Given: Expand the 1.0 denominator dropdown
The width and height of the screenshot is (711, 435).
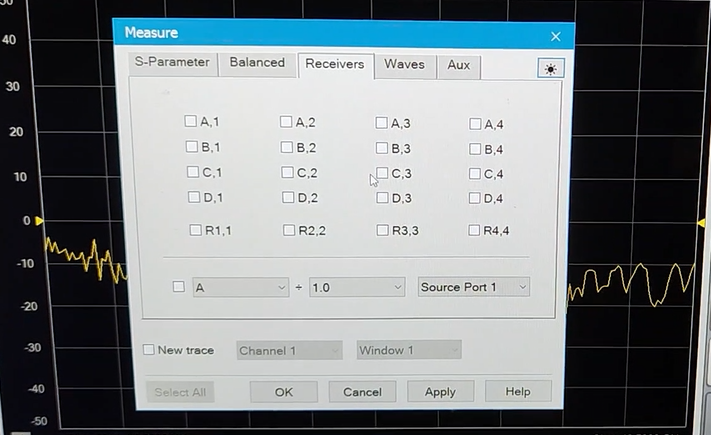Looking at the screenshot, I should (x=357, y=288).
